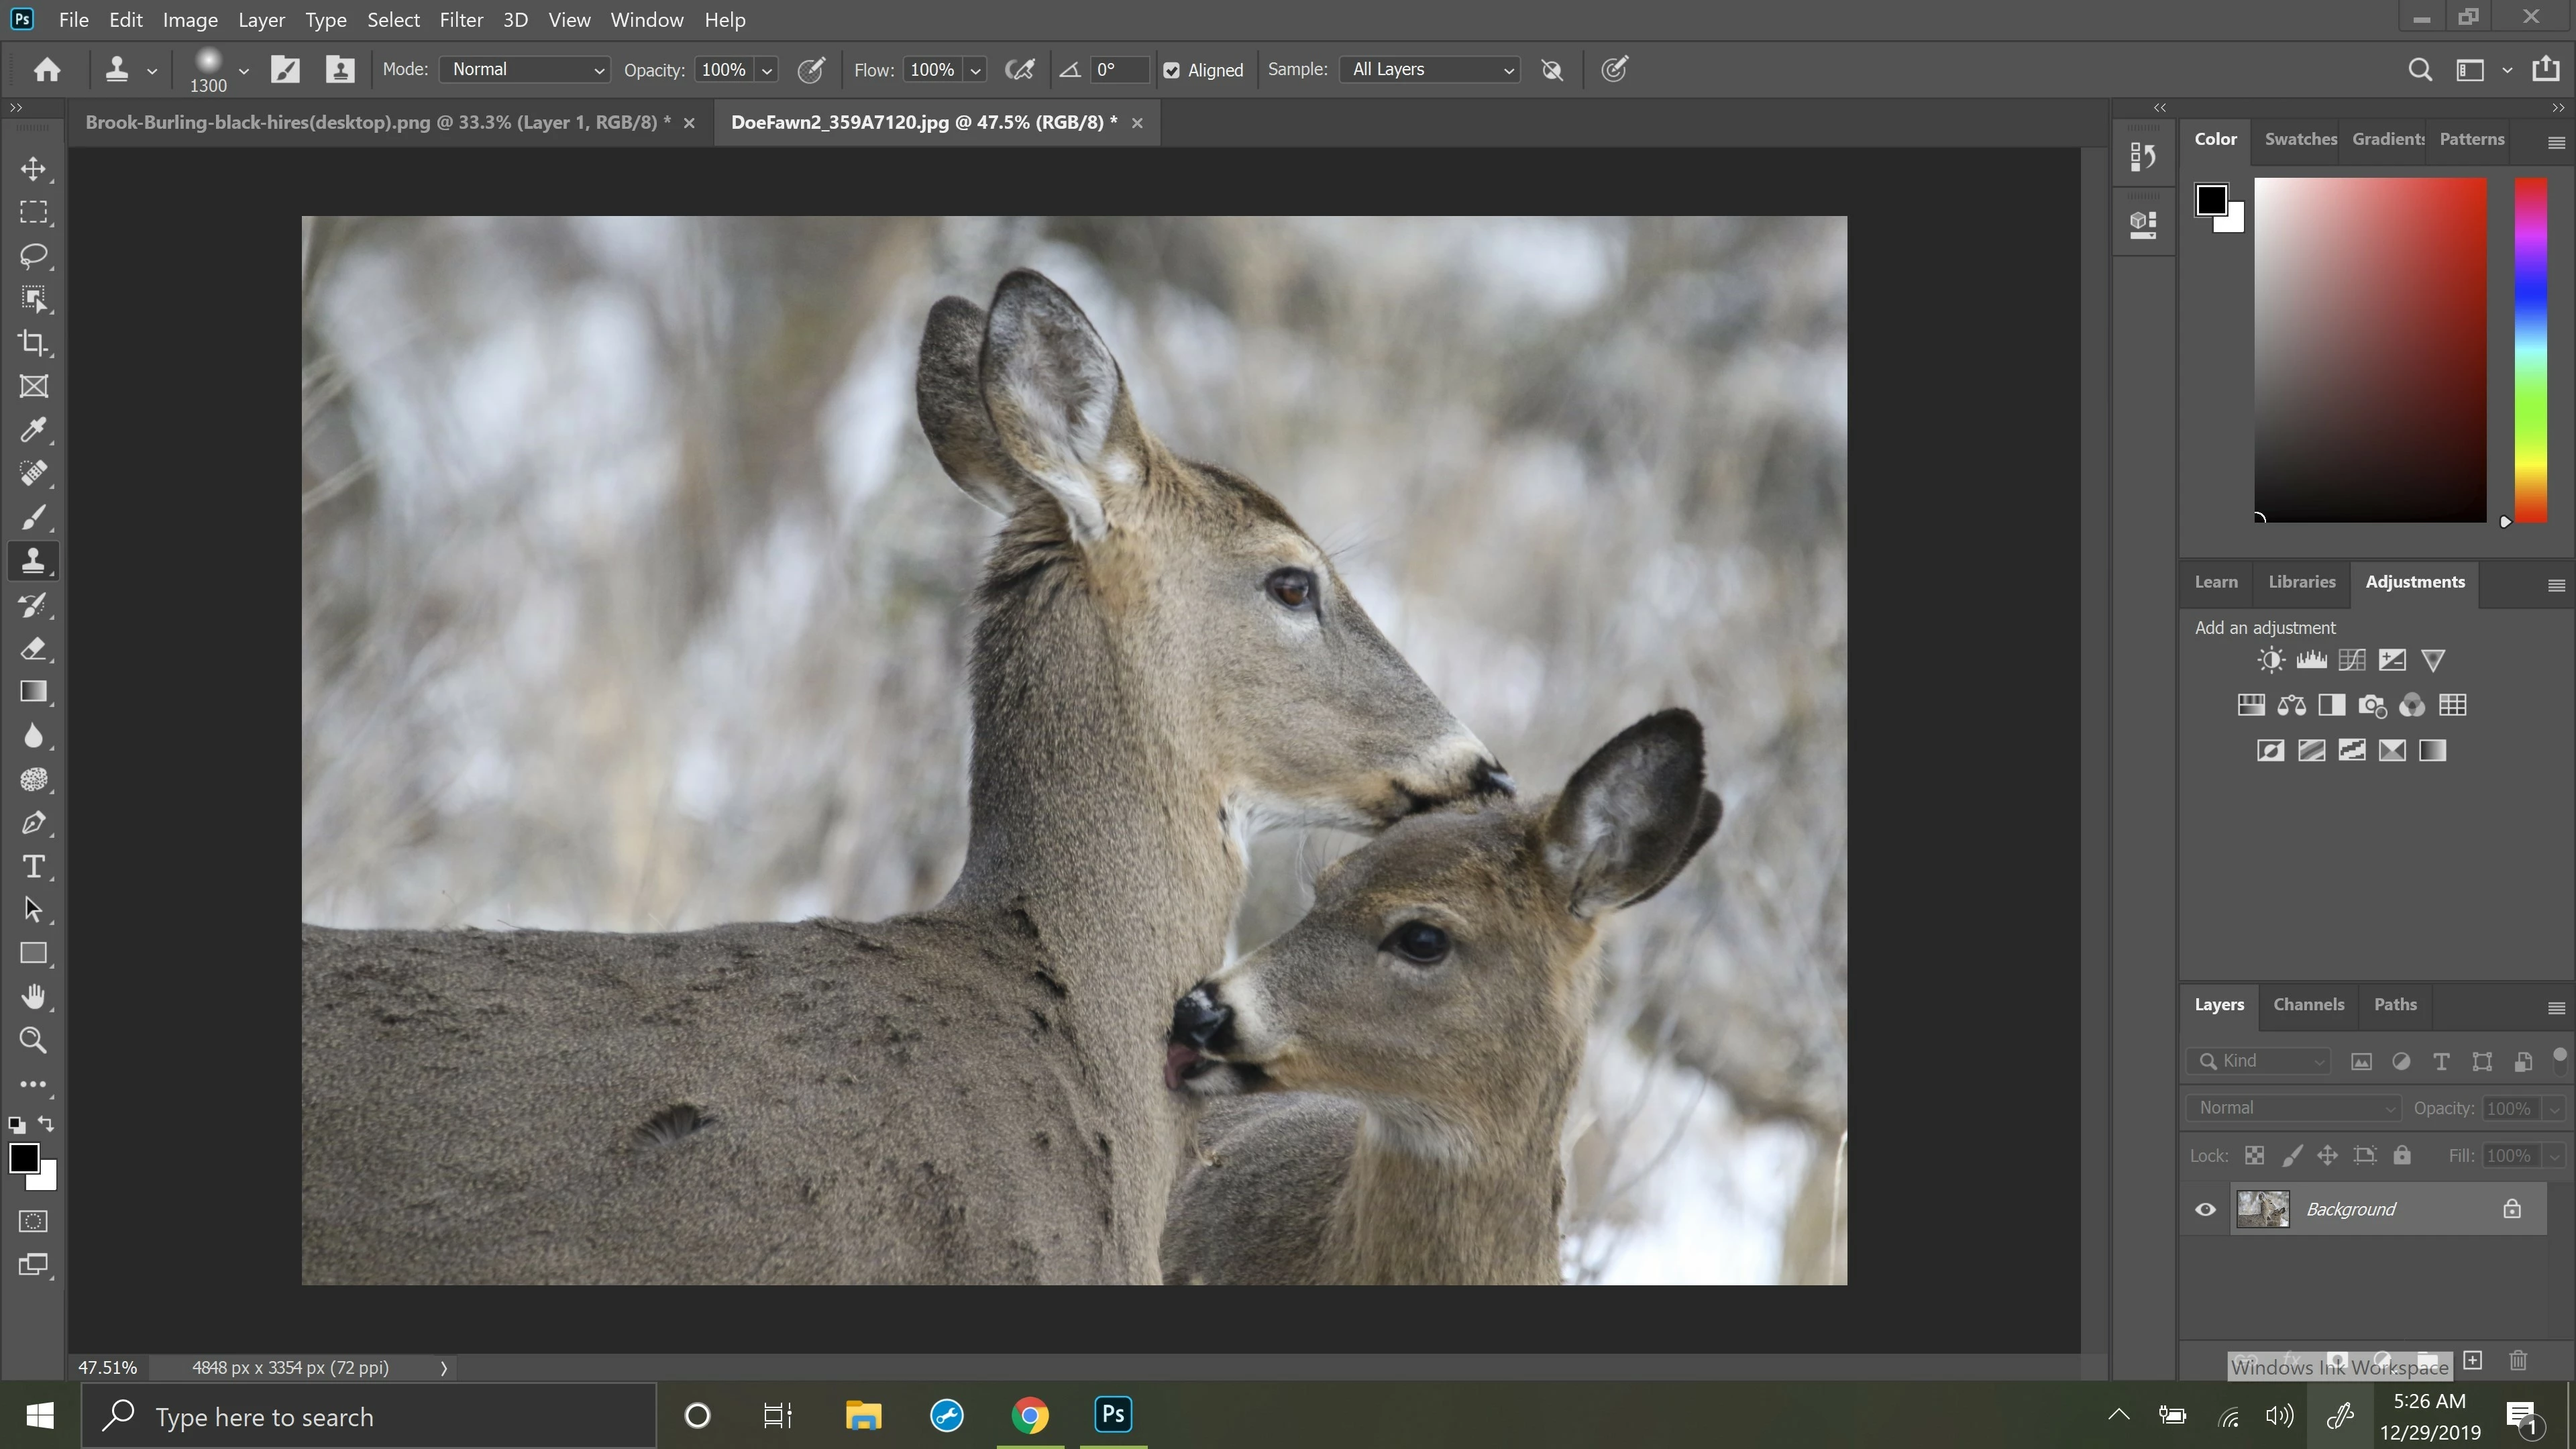Switch to the Channels tab
Image resolution: width=2576 pixels, height=1449 pixels.
point(2308,1004)
